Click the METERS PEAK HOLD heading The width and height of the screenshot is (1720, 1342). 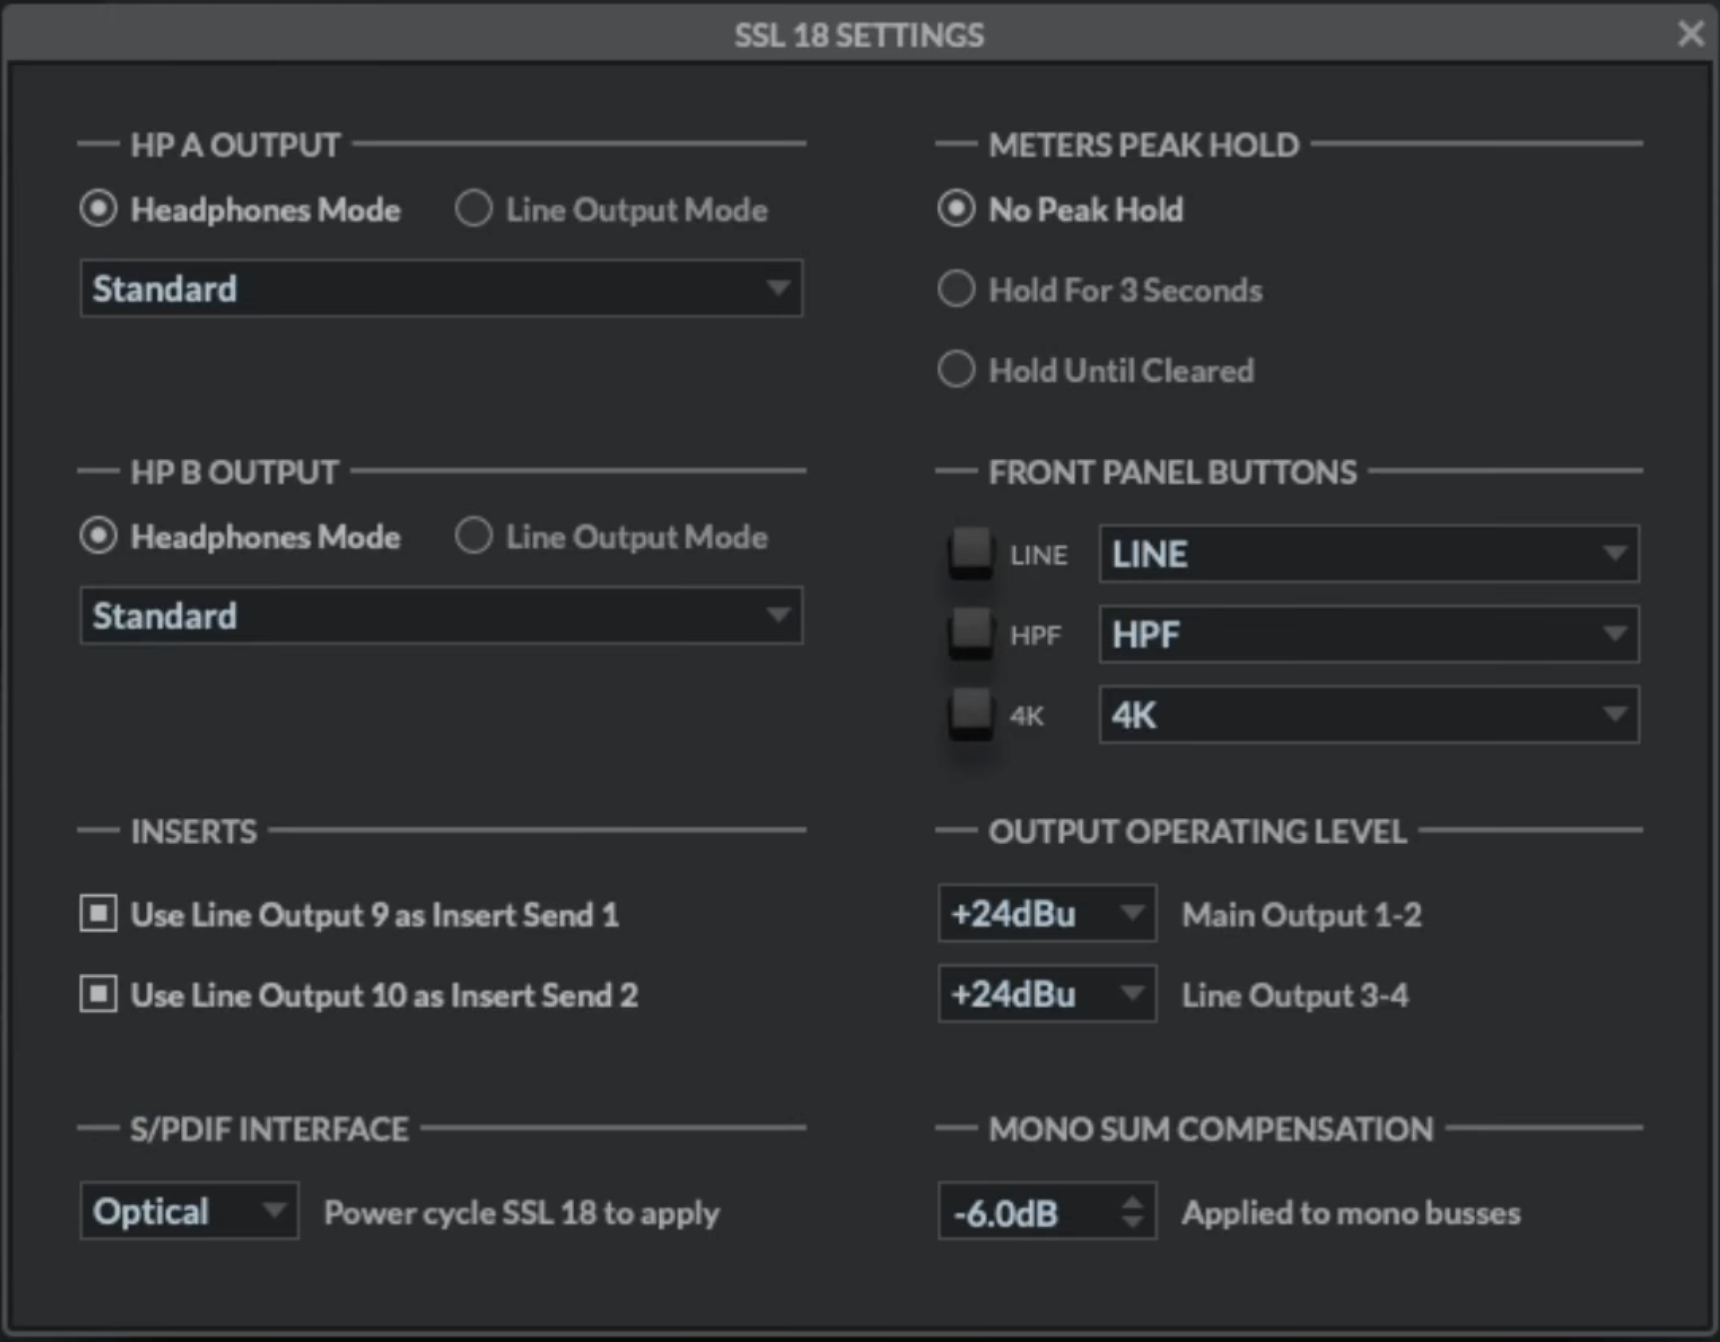click(1144, 145)
